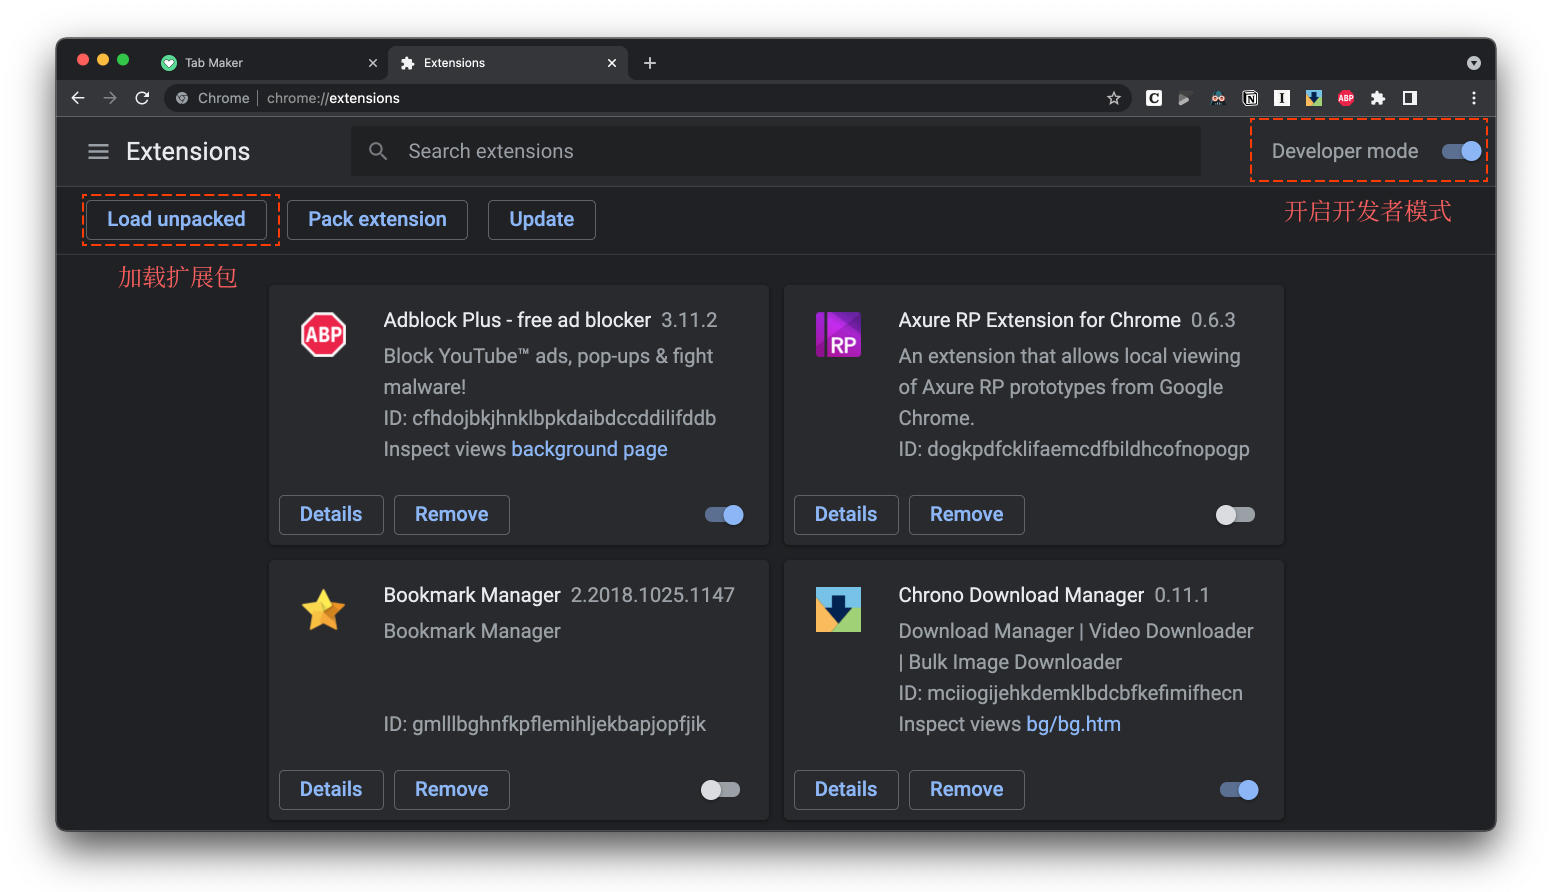Screen dimensions: 1562x892
Task: Reload the current page
Action: [142, 98]
